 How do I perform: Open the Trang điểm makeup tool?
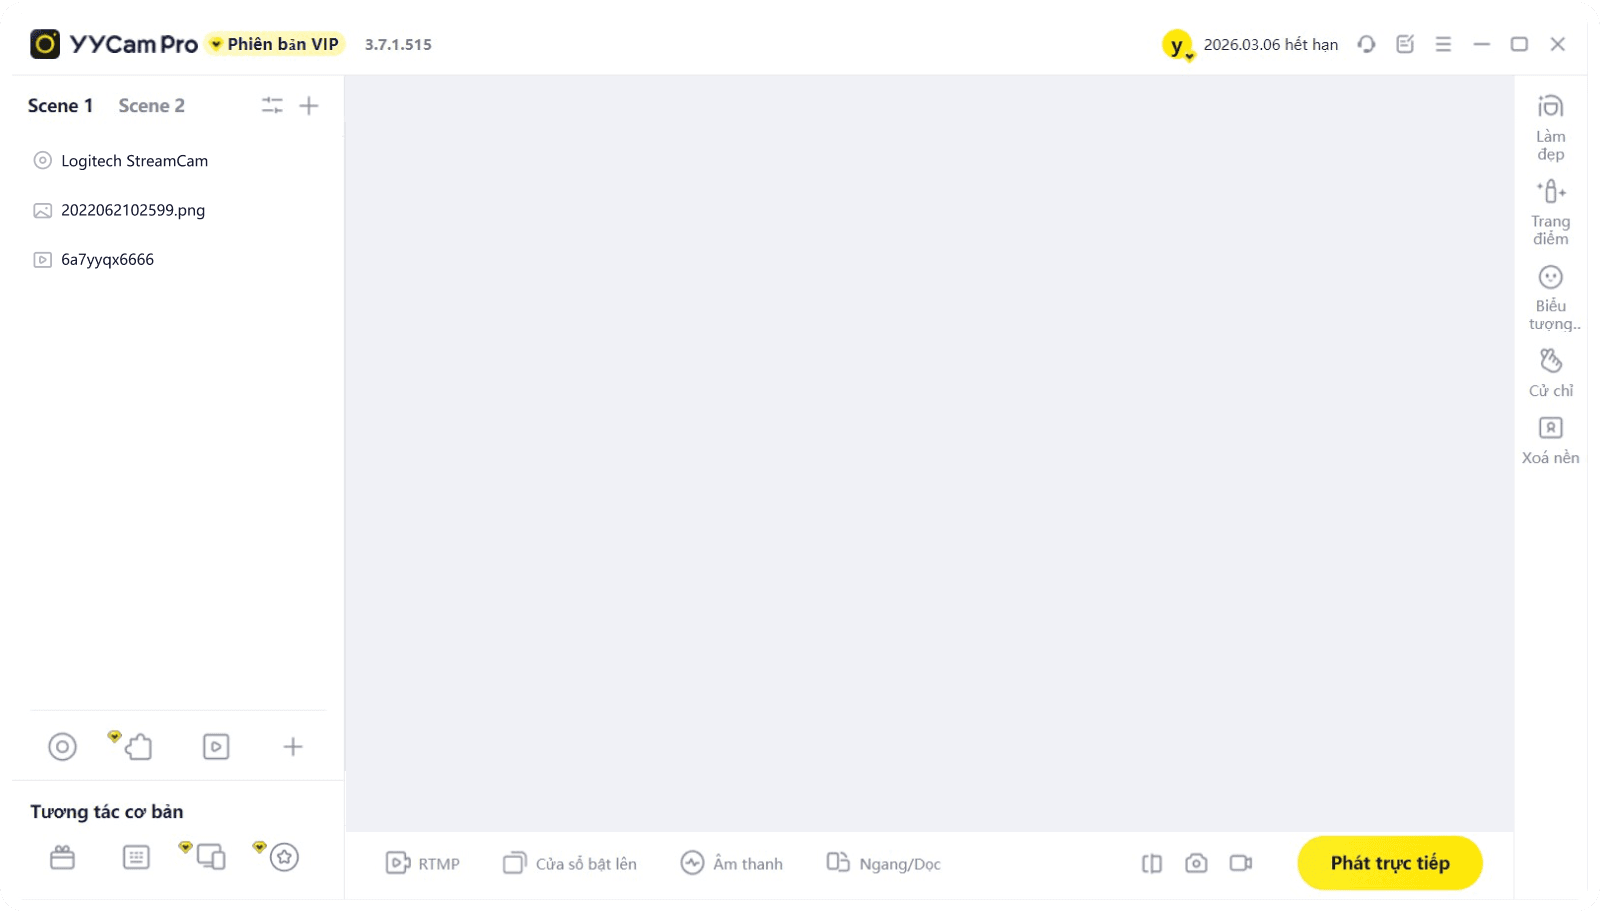click(x=1550, y=212)
